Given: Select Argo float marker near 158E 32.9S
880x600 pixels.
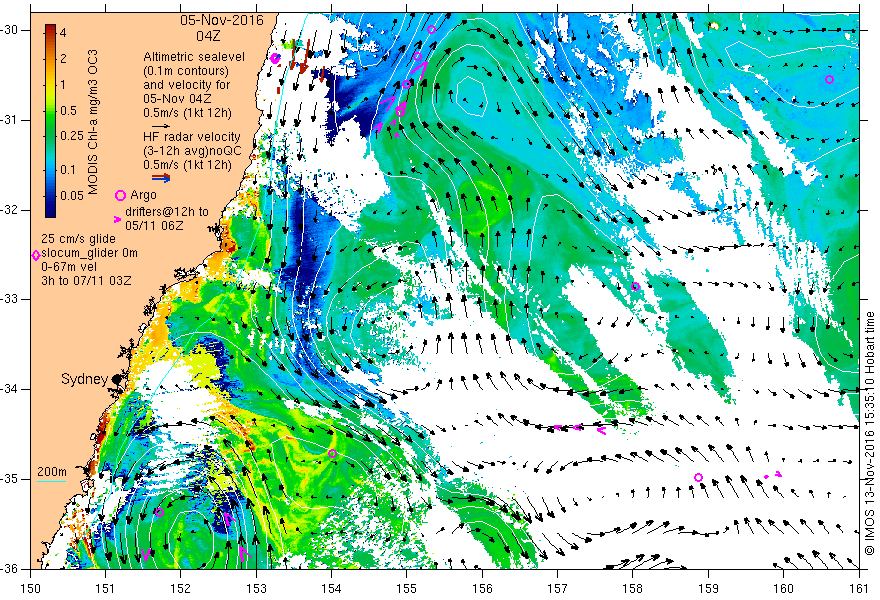Looking at the screenshot, I should point(635,286).
